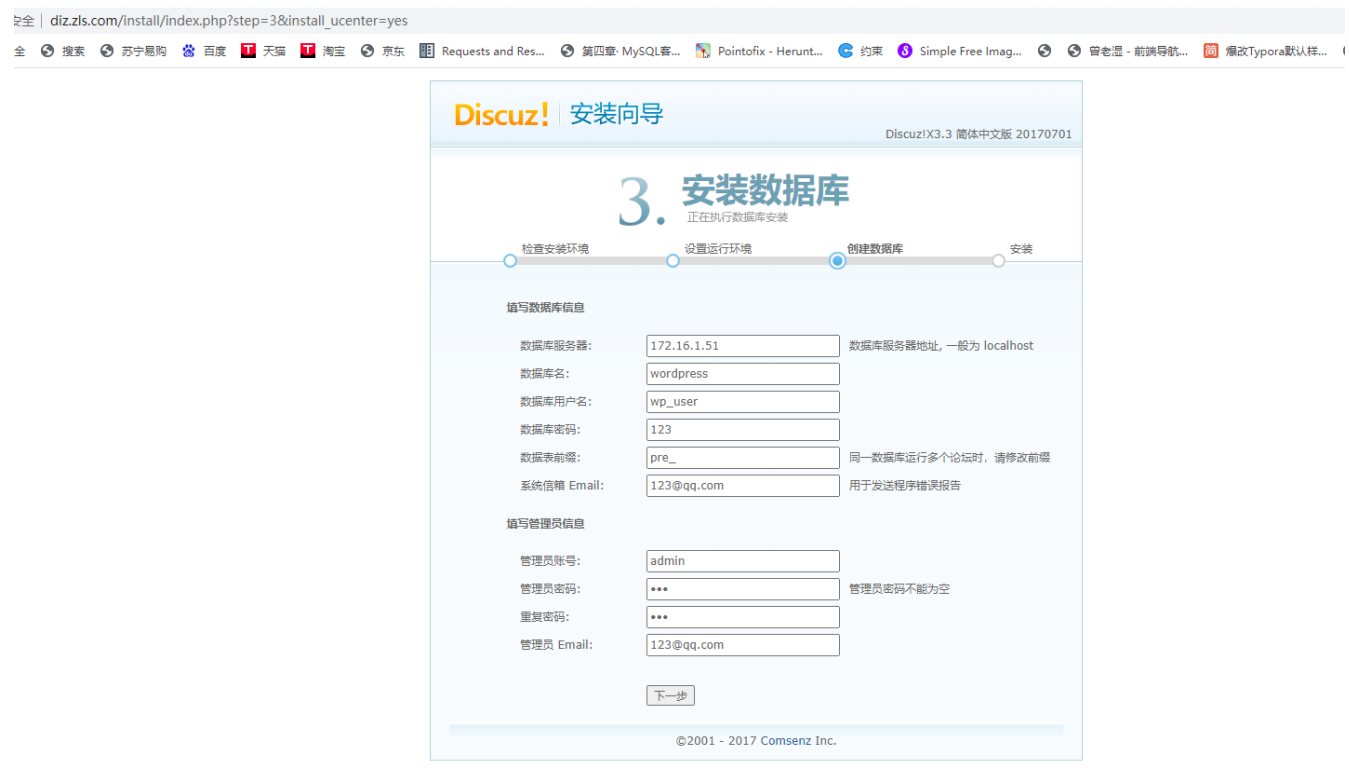This screenshot has height=768, width=1349.
Task: Open the 天猫 bookmark
Action: click(263, 51)
